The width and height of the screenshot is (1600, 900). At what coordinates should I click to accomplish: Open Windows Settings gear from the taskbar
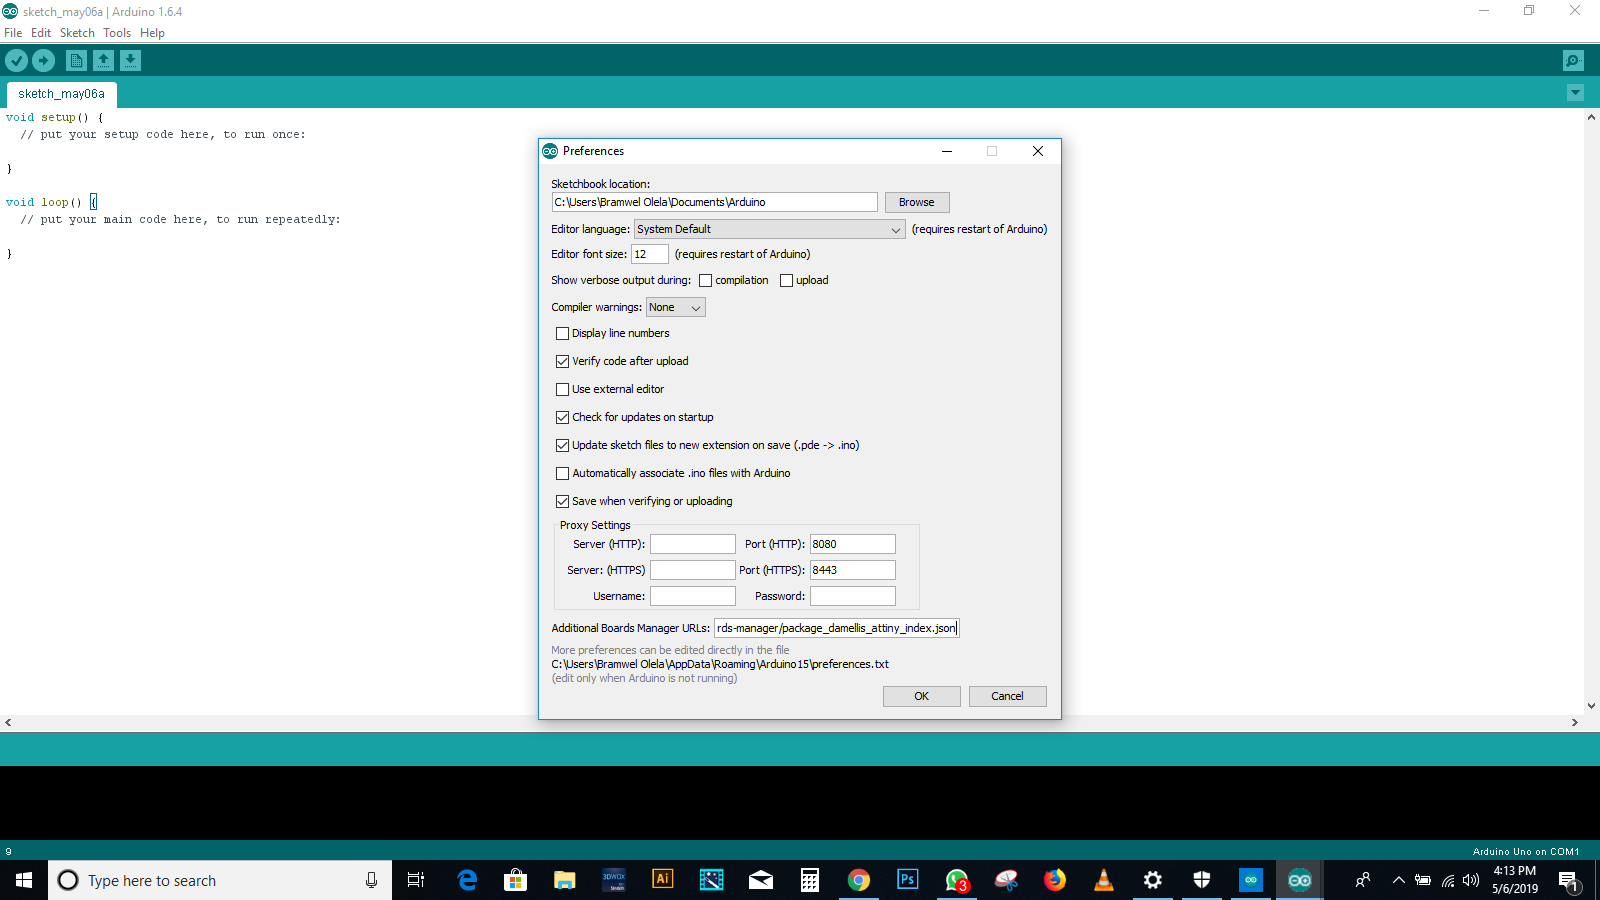pyautogui.click(x=1153, y=880)
